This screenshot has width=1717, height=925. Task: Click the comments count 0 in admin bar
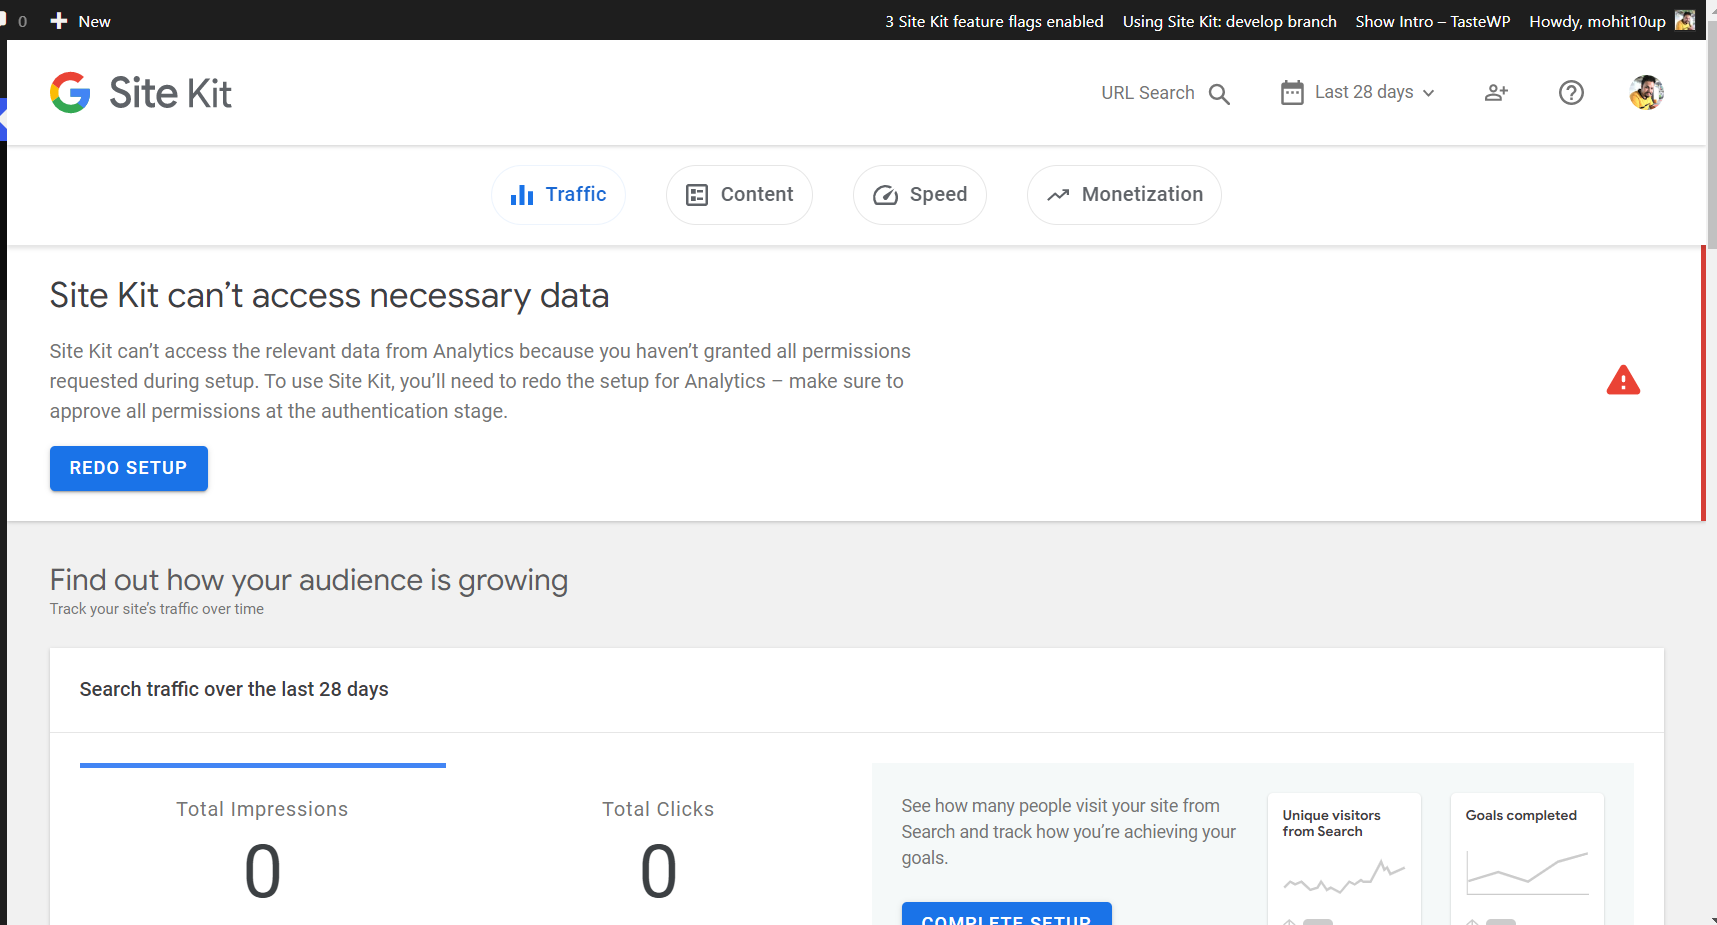coord(22,21)
